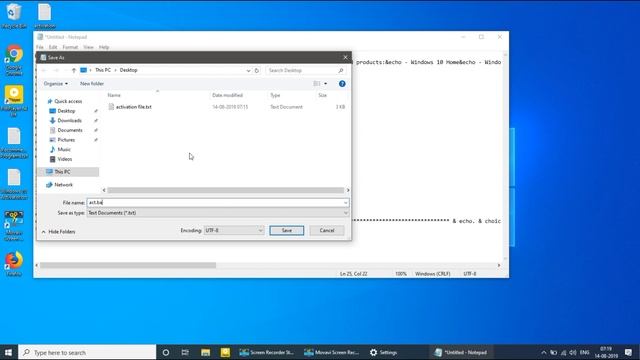
Task: Collapse the folder pane with Hide Folders
Action: click(58, 232)
